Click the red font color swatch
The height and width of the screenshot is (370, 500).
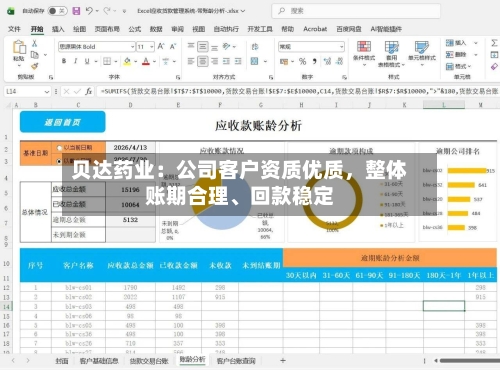click(146, 61)
